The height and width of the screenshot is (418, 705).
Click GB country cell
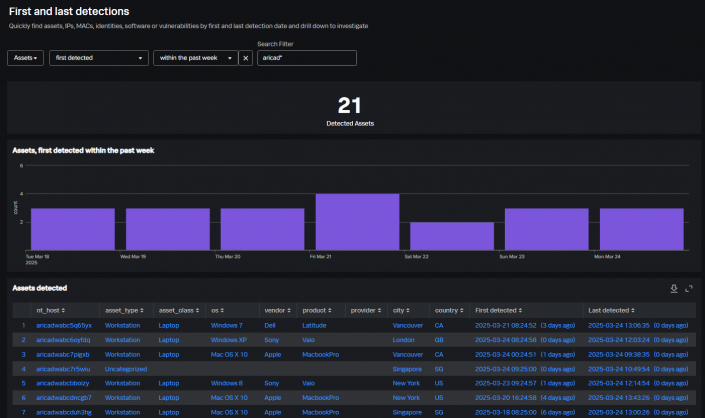tap(439, 340)
